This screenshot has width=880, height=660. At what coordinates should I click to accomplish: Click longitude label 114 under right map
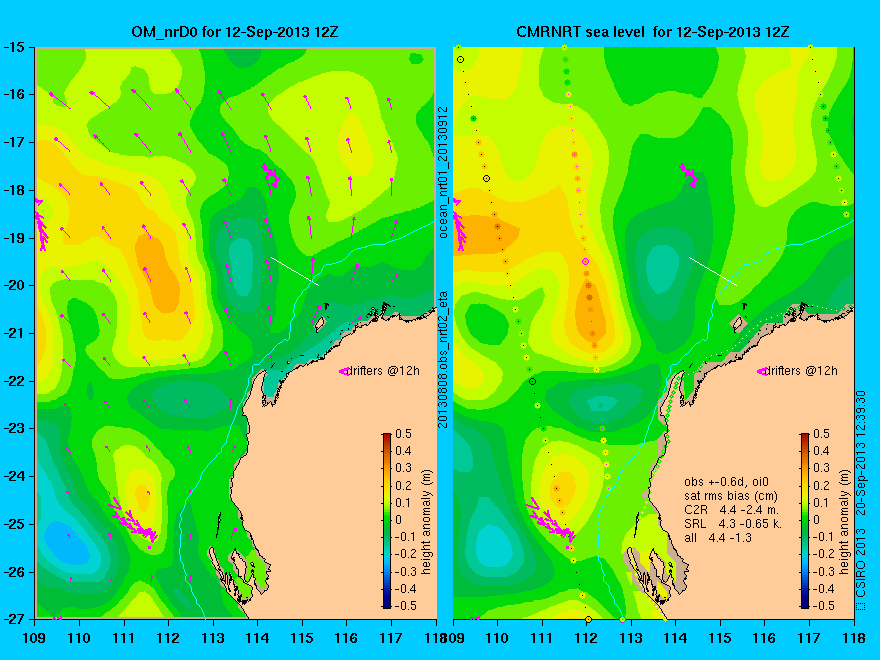click(x=676, y=638)
